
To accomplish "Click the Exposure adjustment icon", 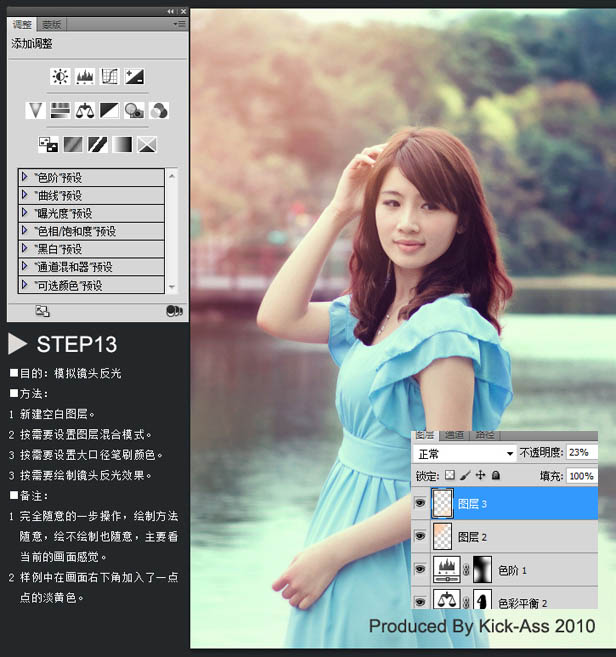I will pos(133,76).
